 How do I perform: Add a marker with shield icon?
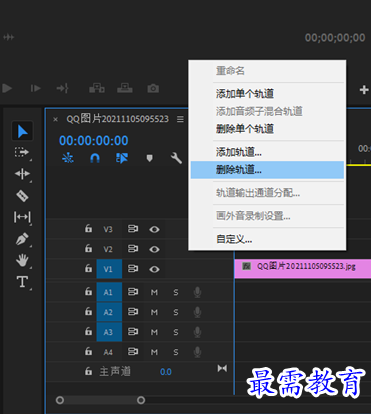click(x=149, y=158)
